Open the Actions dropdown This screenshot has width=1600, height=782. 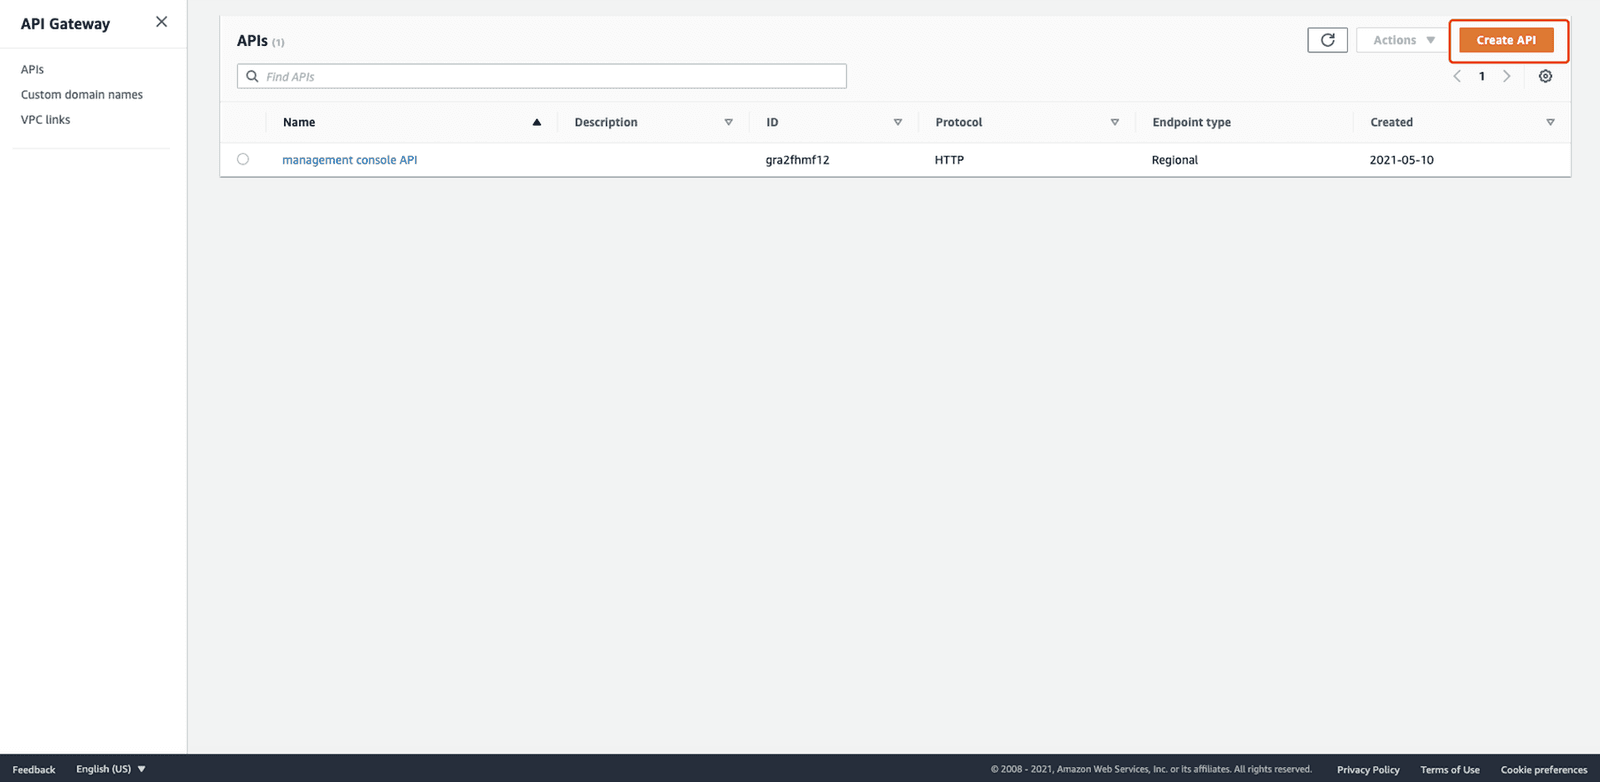point(1403,40)
